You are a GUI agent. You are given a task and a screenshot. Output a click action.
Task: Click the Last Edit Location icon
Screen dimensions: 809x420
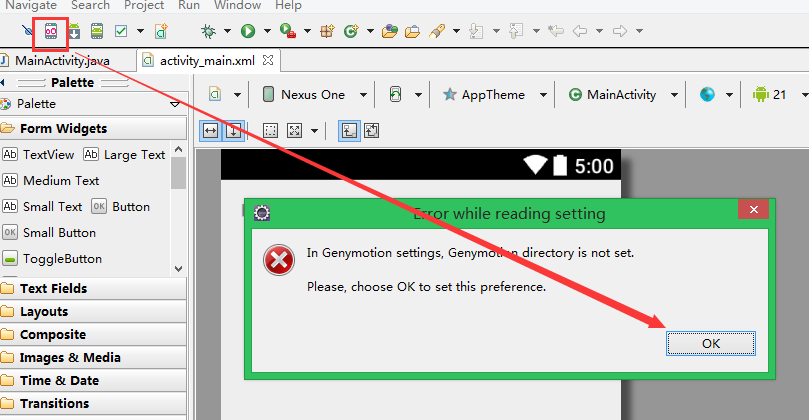point(556,31)
